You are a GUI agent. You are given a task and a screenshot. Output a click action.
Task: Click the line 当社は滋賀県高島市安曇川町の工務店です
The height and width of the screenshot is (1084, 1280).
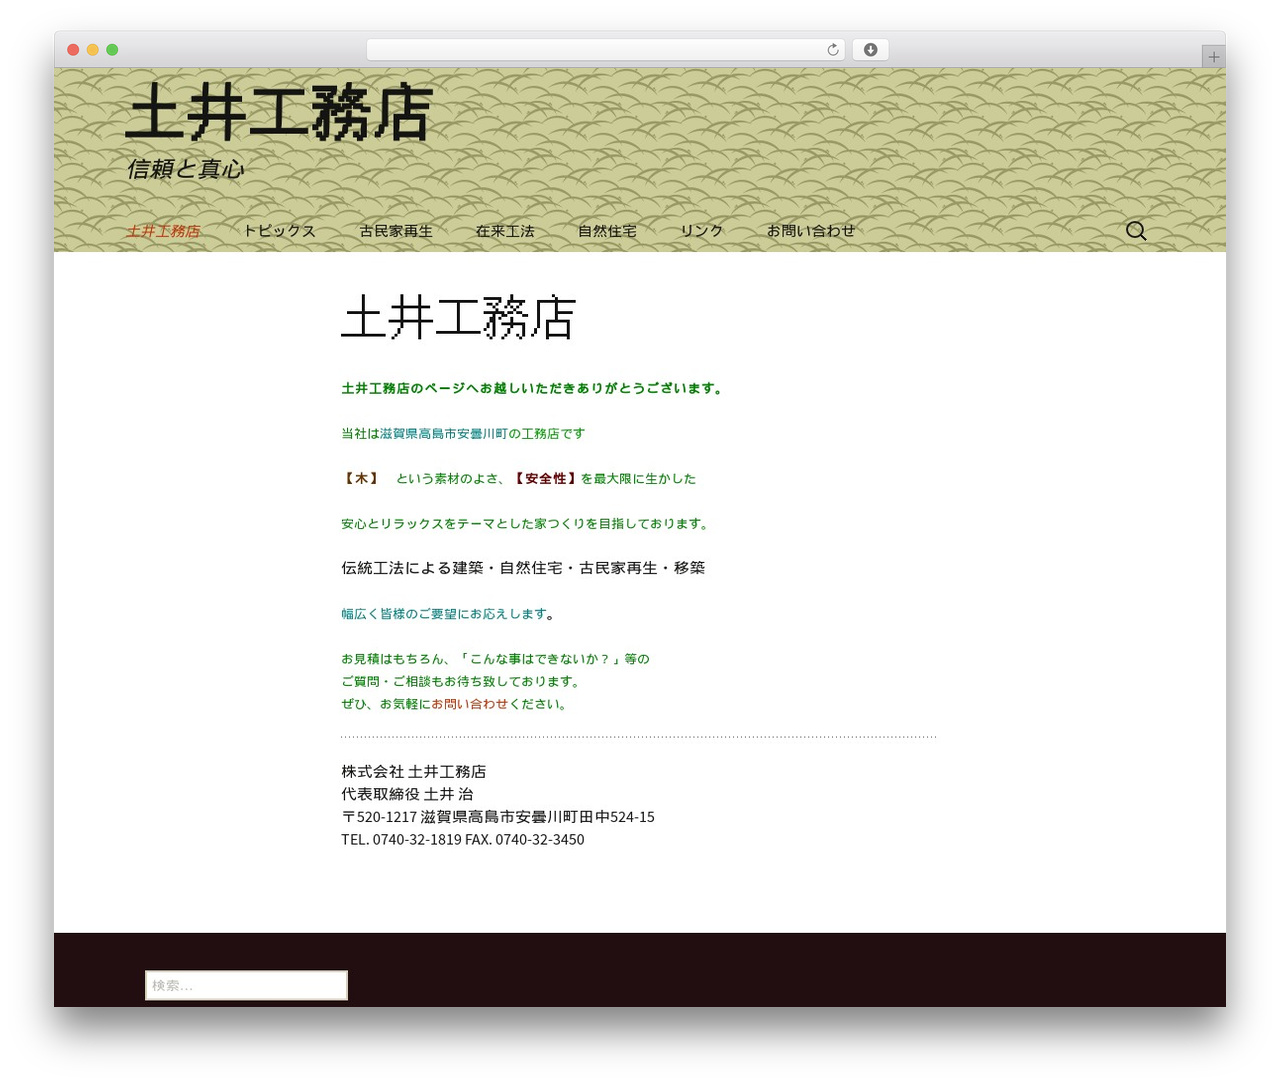click(463, 433)
